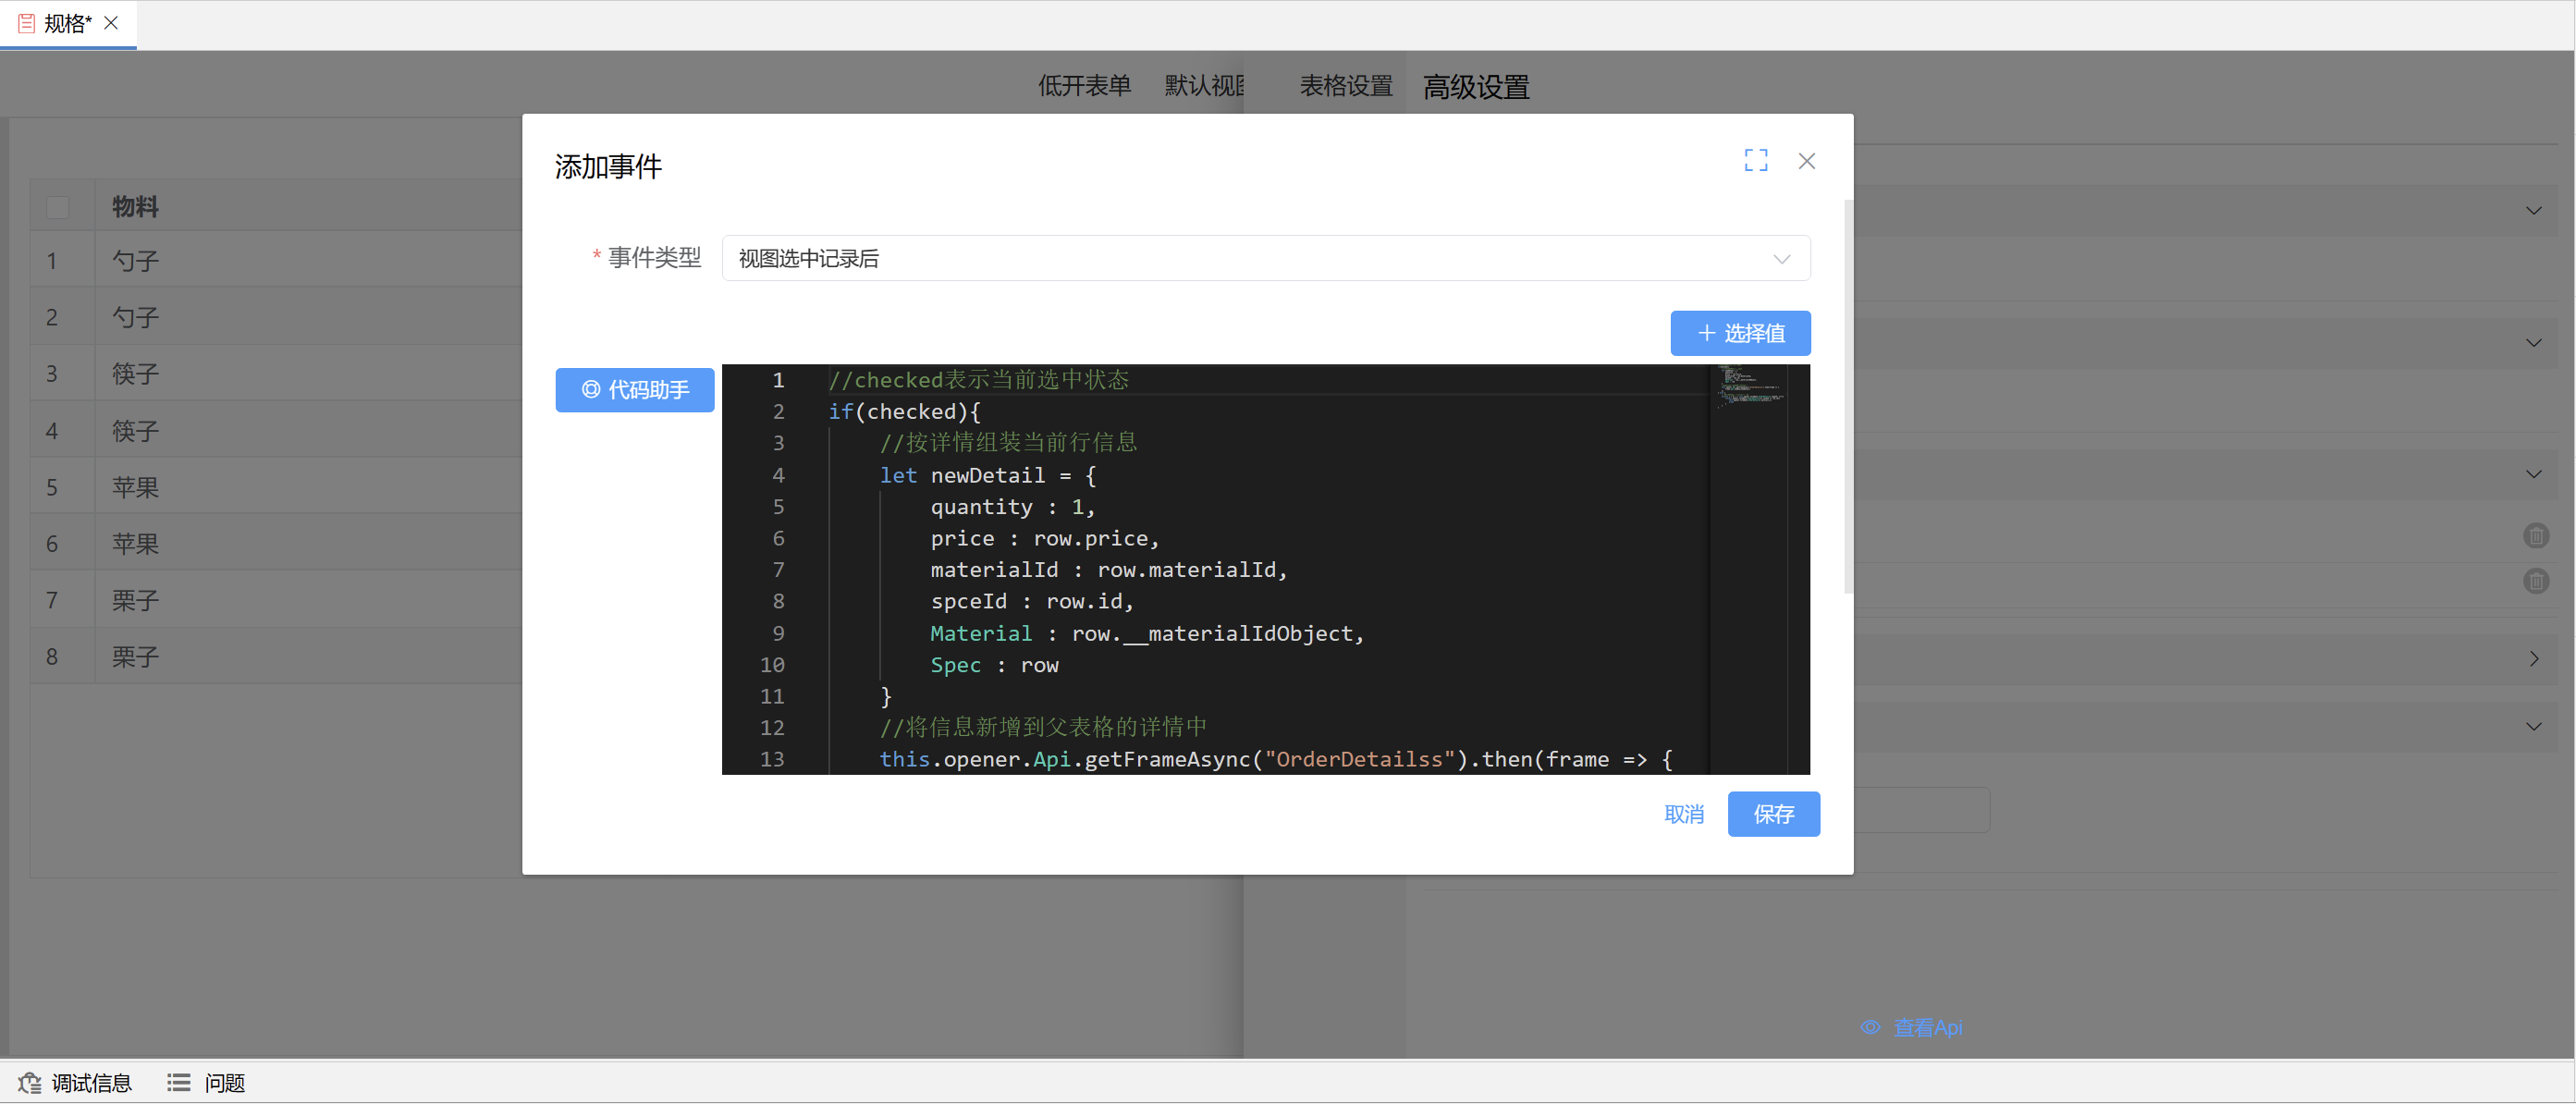This screenshot has width=2576, height=1104.
Task: Switch to 低开表单 tab
Action: tap(1084, 87)
